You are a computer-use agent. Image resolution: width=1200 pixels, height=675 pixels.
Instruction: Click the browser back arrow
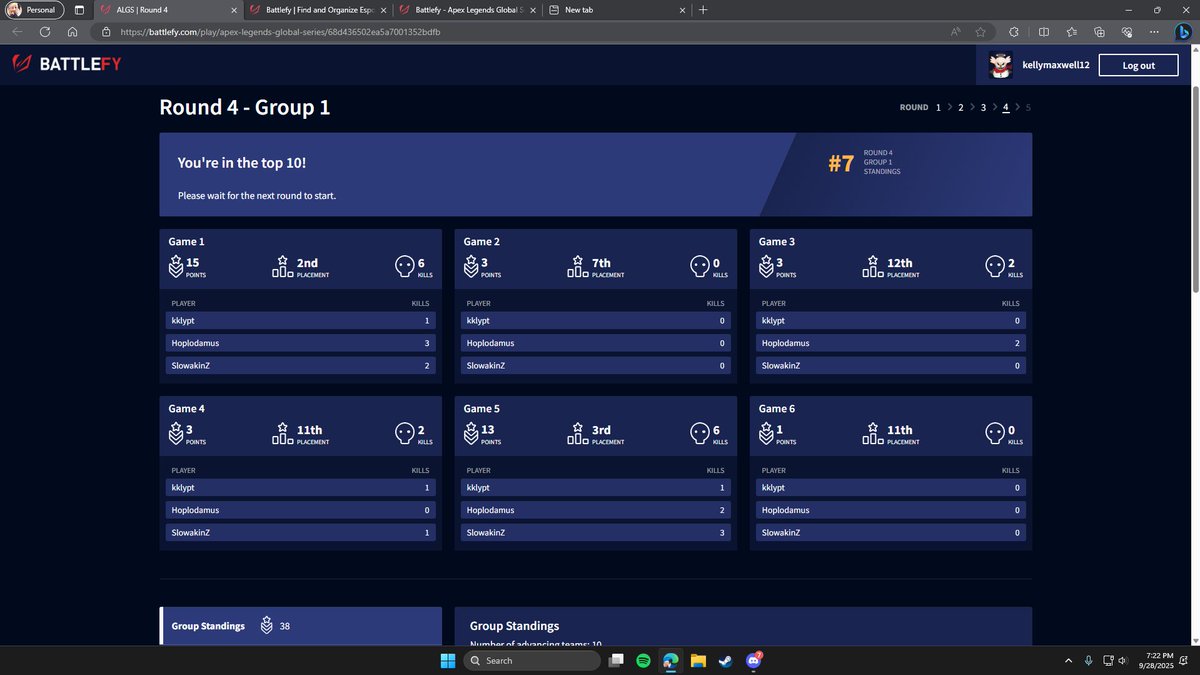coord(17,32)
